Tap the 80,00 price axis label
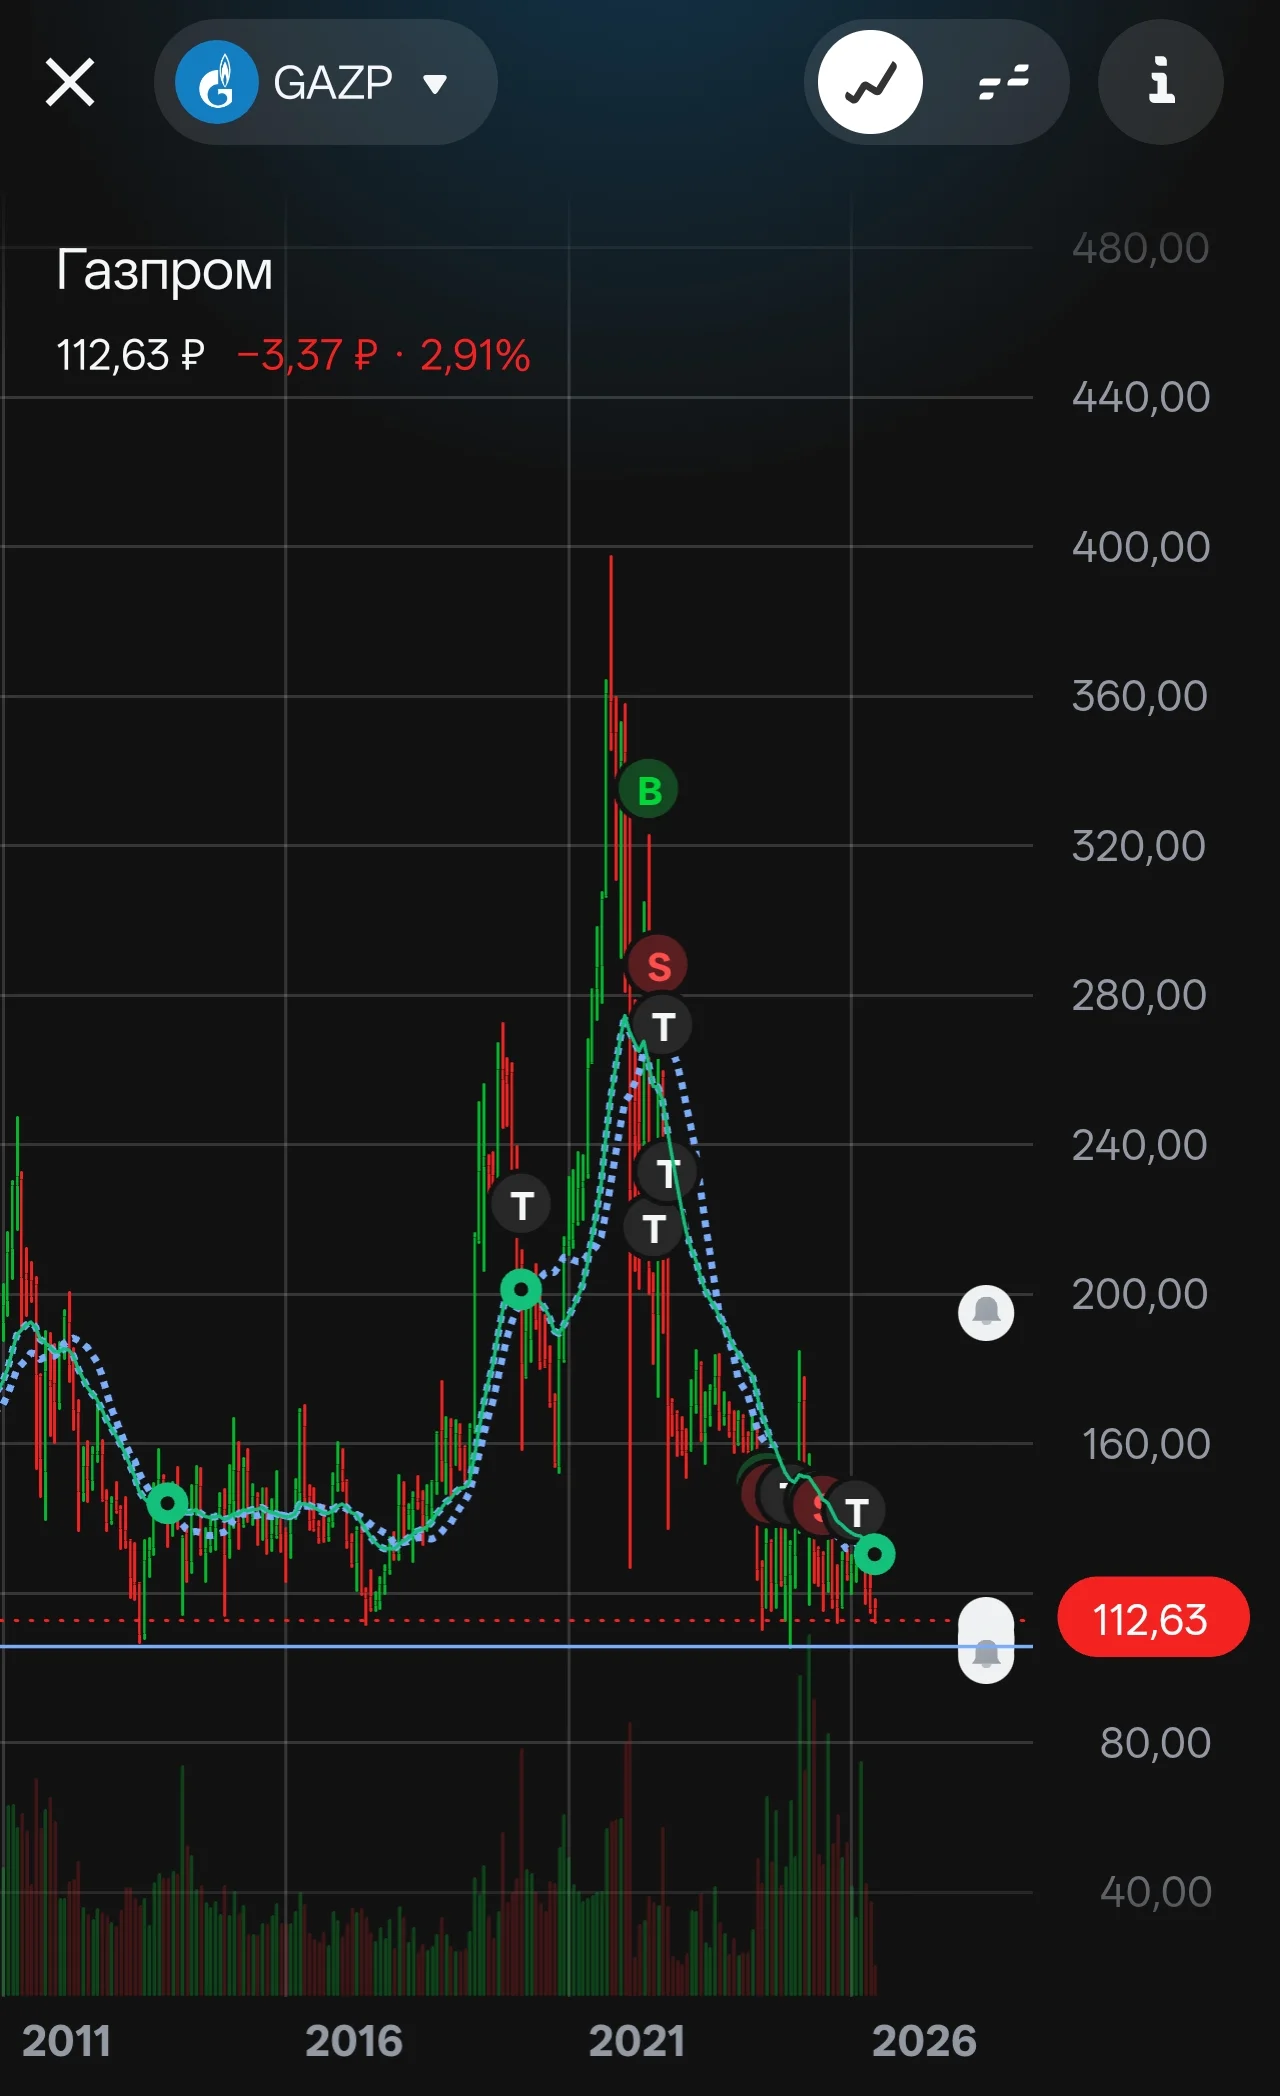This screenshot has width=1280, height=2096. (x=1155, y=1743)
